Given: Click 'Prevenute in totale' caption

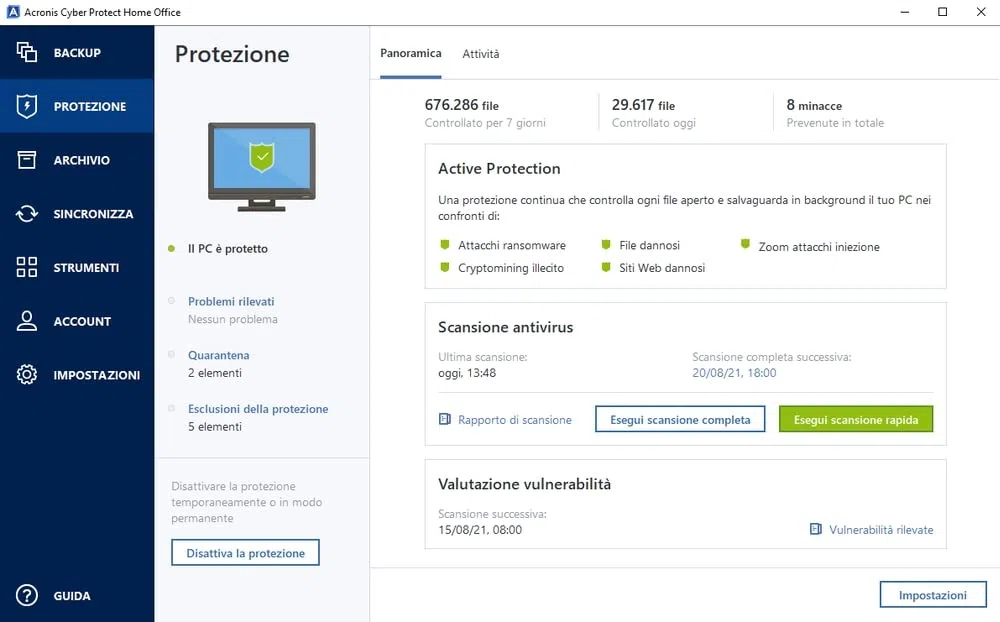Looking at the screenshot, I should click(835, 122).
